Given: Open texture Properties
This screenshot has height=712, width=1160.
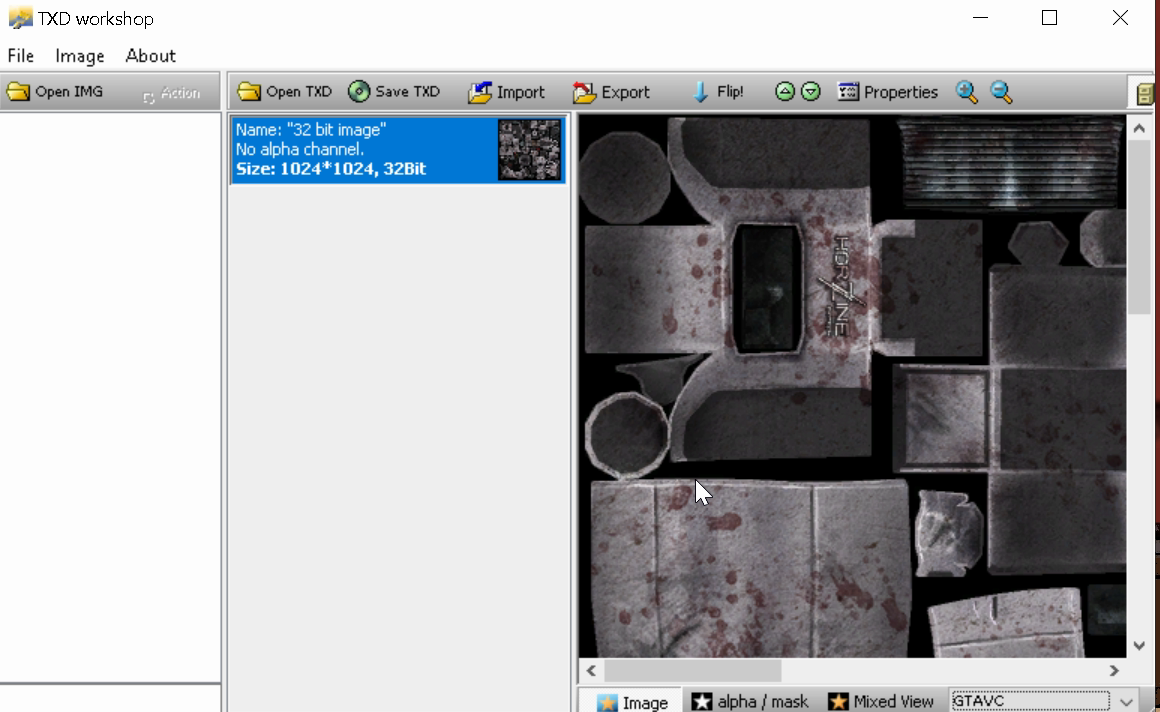Looking at the screenshot, I should (887, 92).
